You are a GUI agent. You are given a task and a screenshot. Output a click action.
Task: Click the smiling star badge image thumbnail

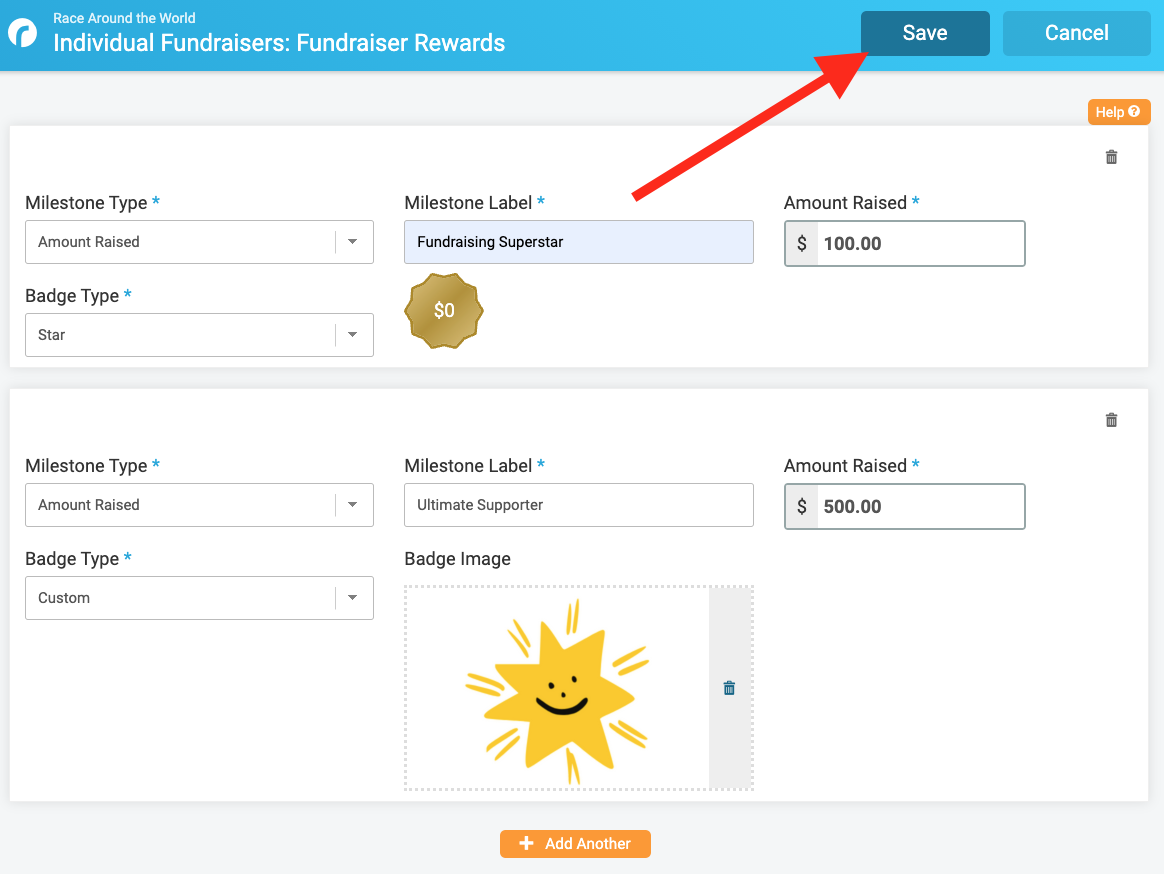(557, 690)
